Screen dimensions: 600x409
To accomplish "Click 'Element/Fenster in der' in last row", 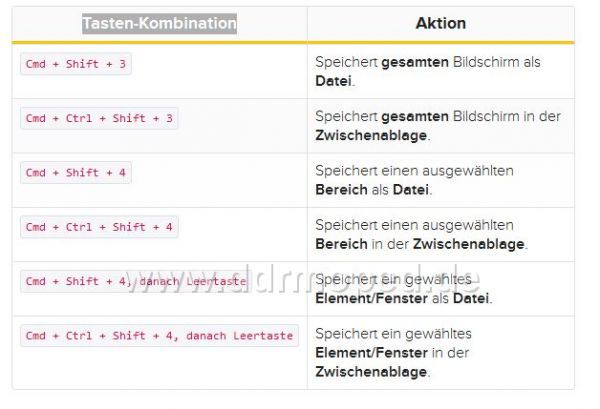I will point(392,353).
